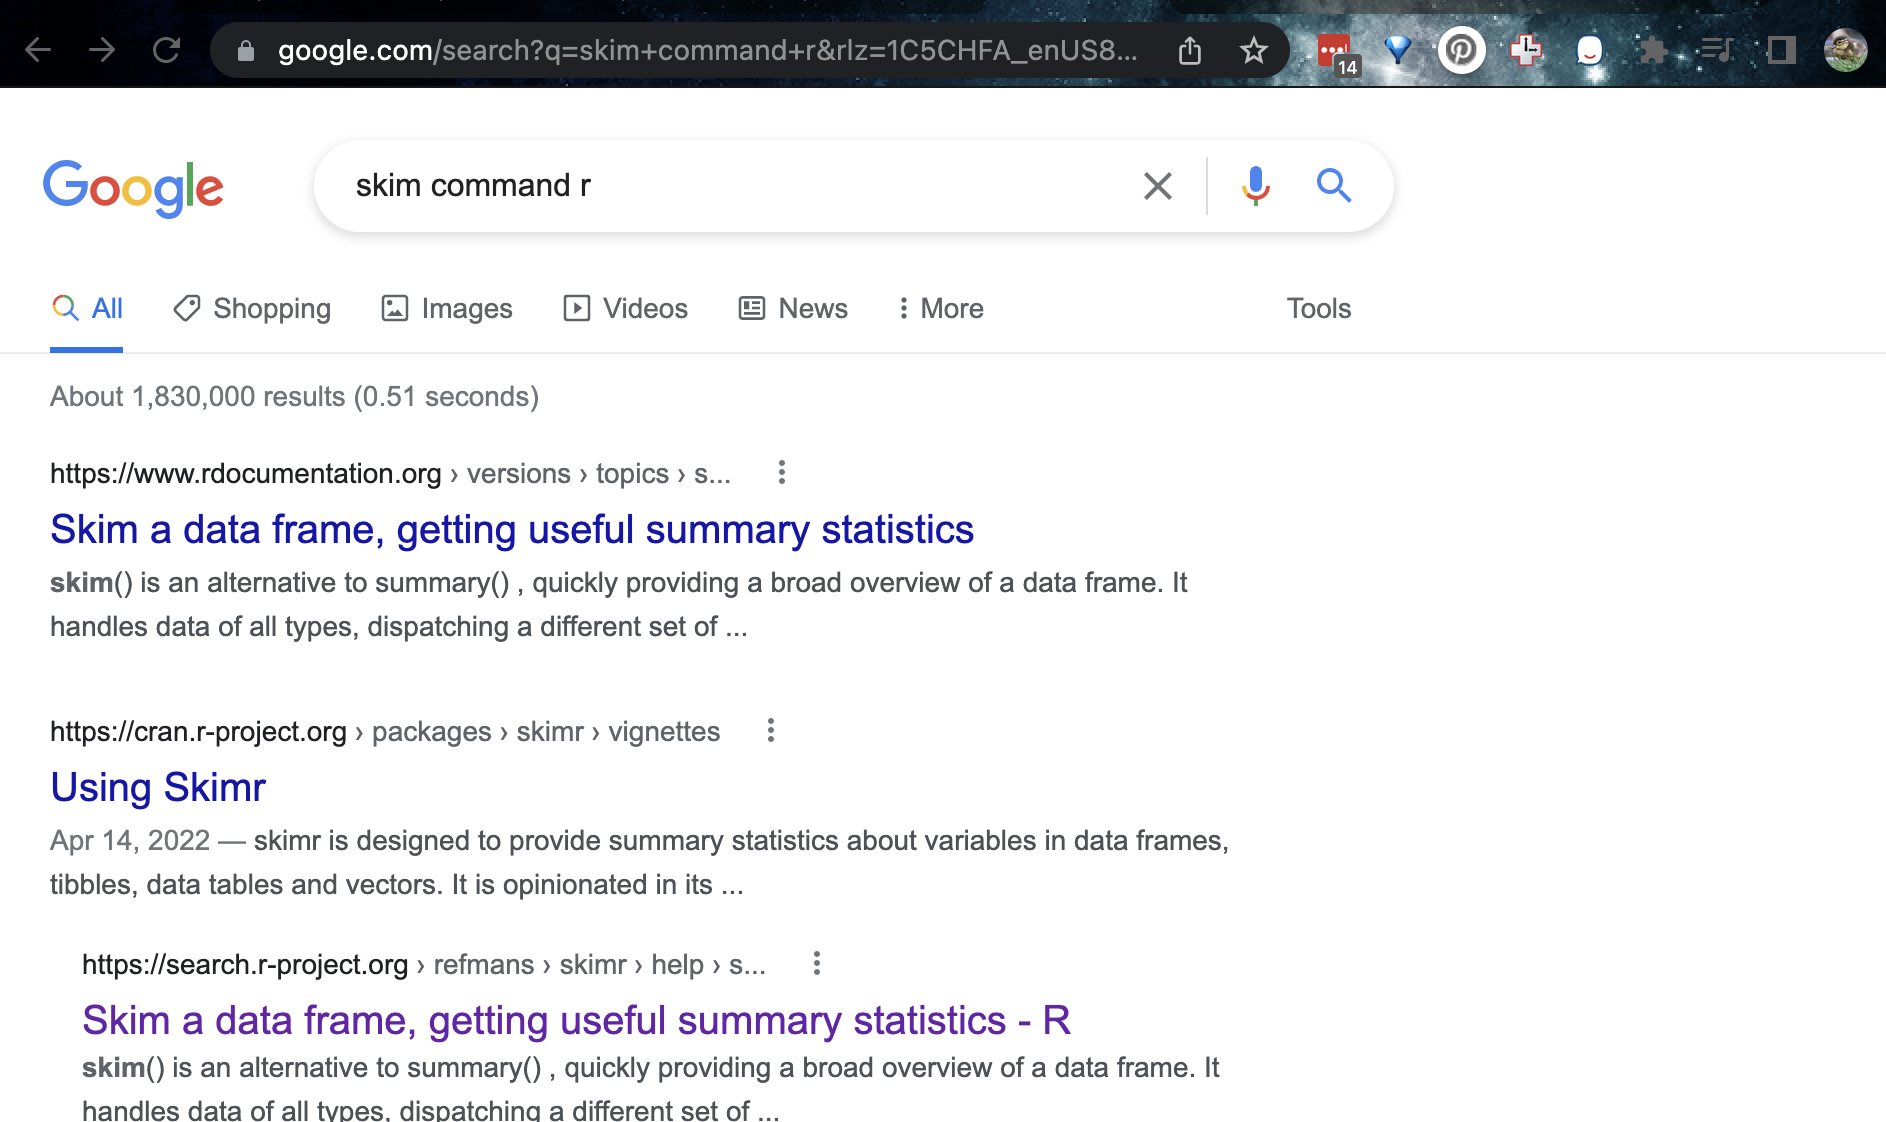Screen dimensions: 1886x1122
Task: Open options for the search.r-project.org result
Action: [x=817, y=964]
